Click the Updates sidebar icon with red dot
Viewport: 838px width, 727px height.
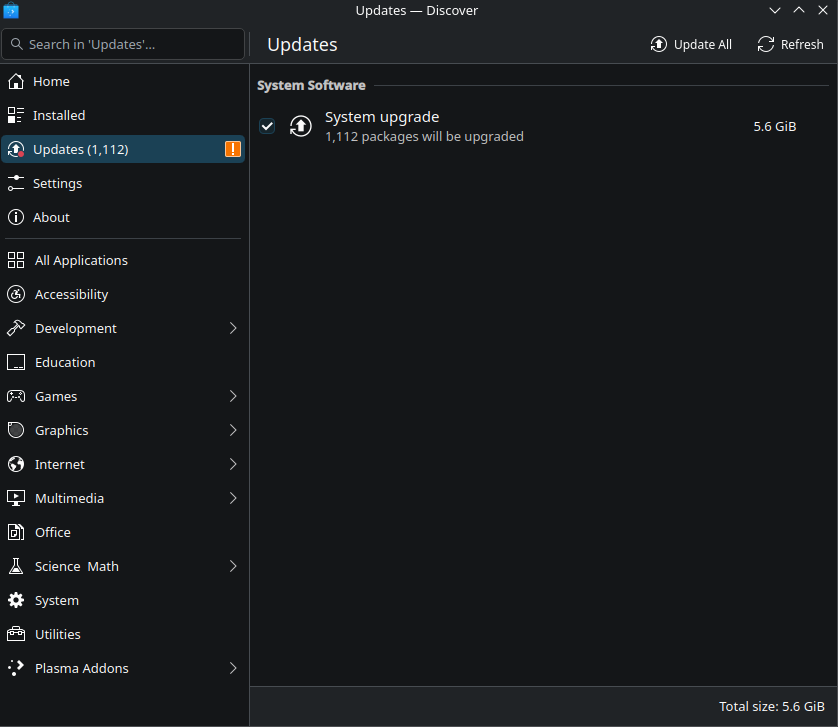pyautogui.click(x=16, y=149)
